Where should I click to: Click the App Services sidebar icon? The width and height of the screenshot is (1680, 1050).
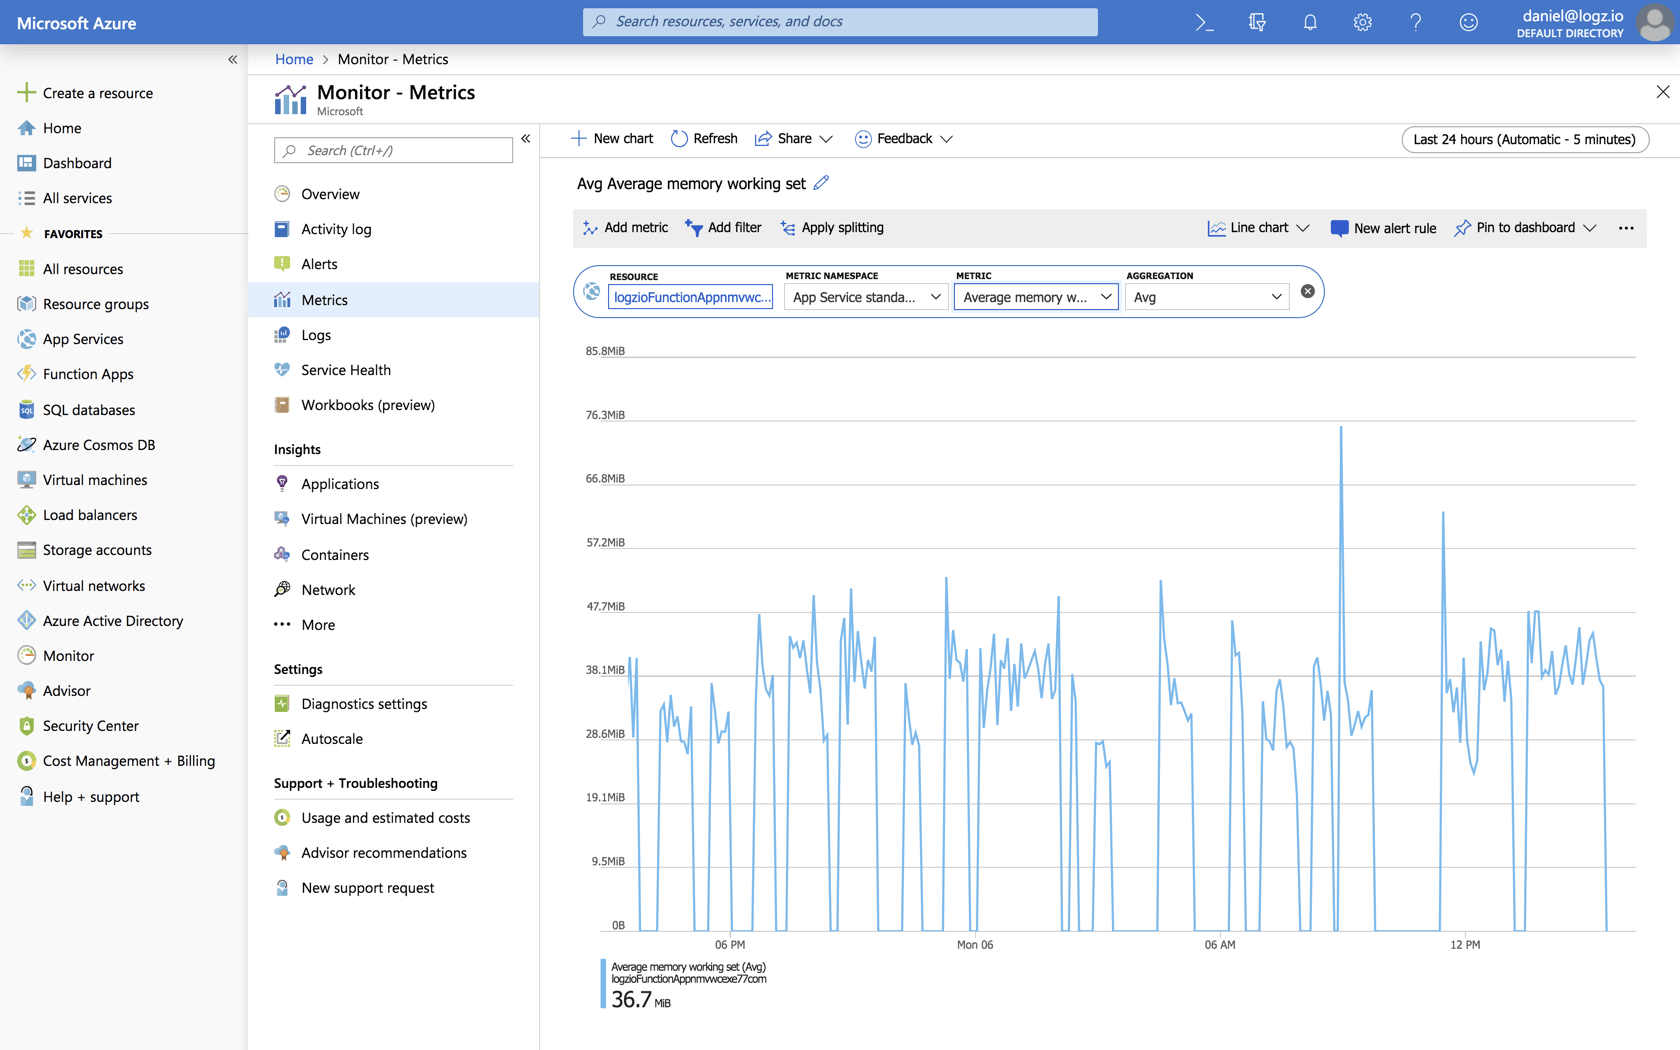[x=27, y=339]
